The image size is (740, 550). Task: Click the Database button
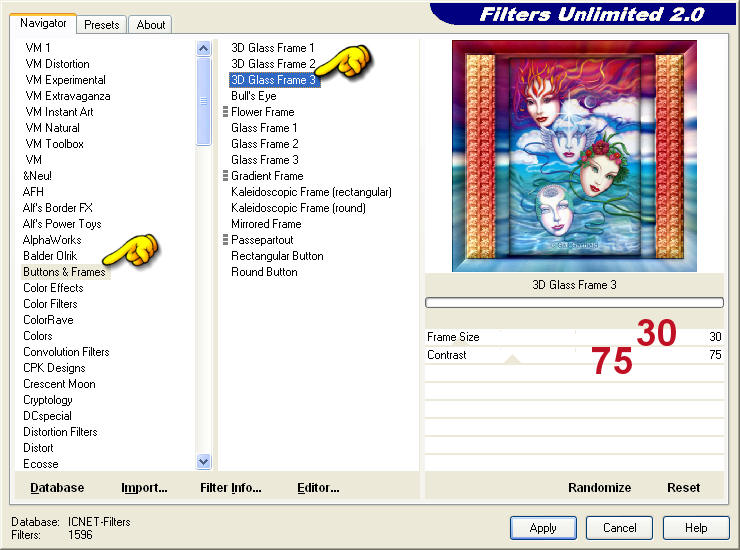(57, 488)
